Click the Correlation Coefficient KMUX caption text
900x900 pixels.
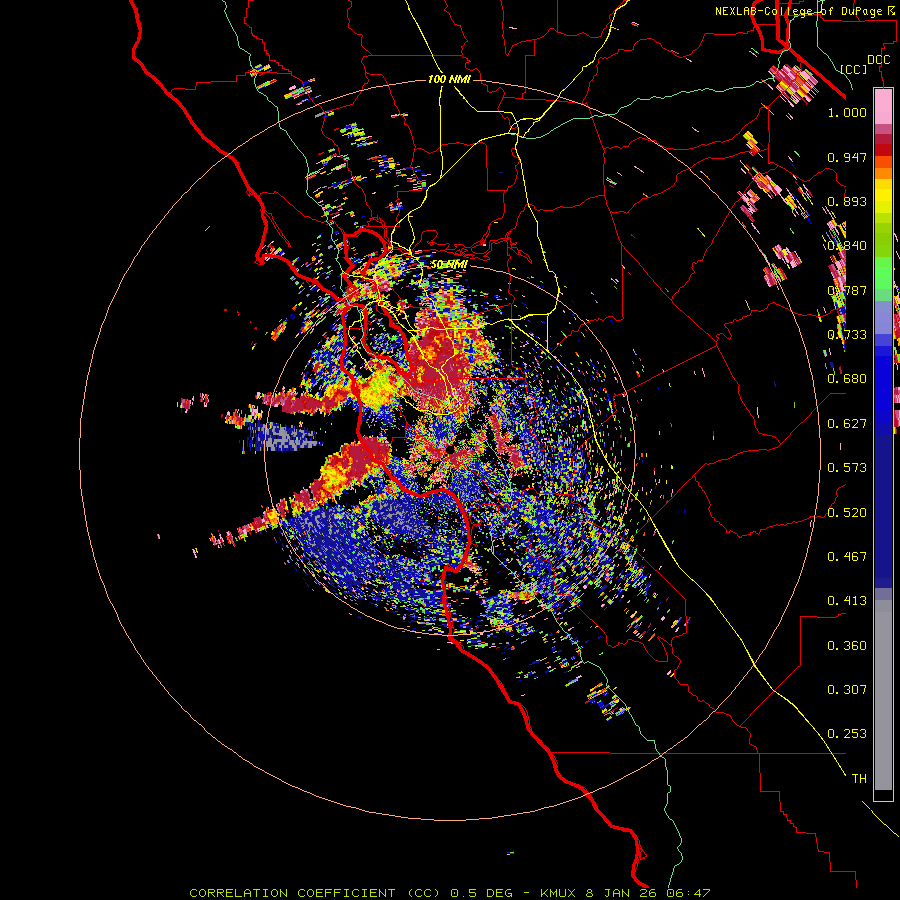click(x=450, y=893)
